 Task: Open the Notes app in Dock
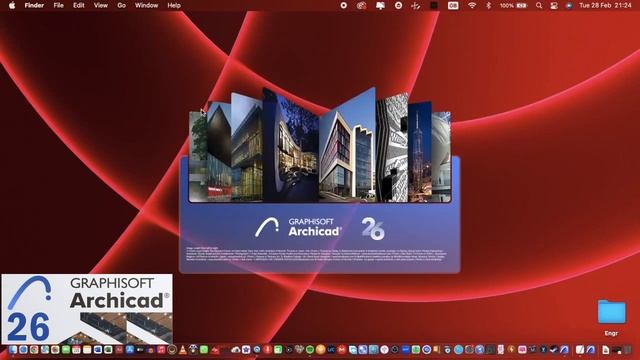coord(87,350)
